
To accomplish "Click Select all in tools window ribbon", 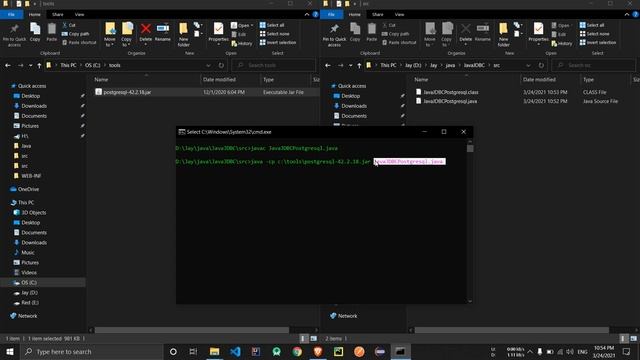I will point(272,25).
